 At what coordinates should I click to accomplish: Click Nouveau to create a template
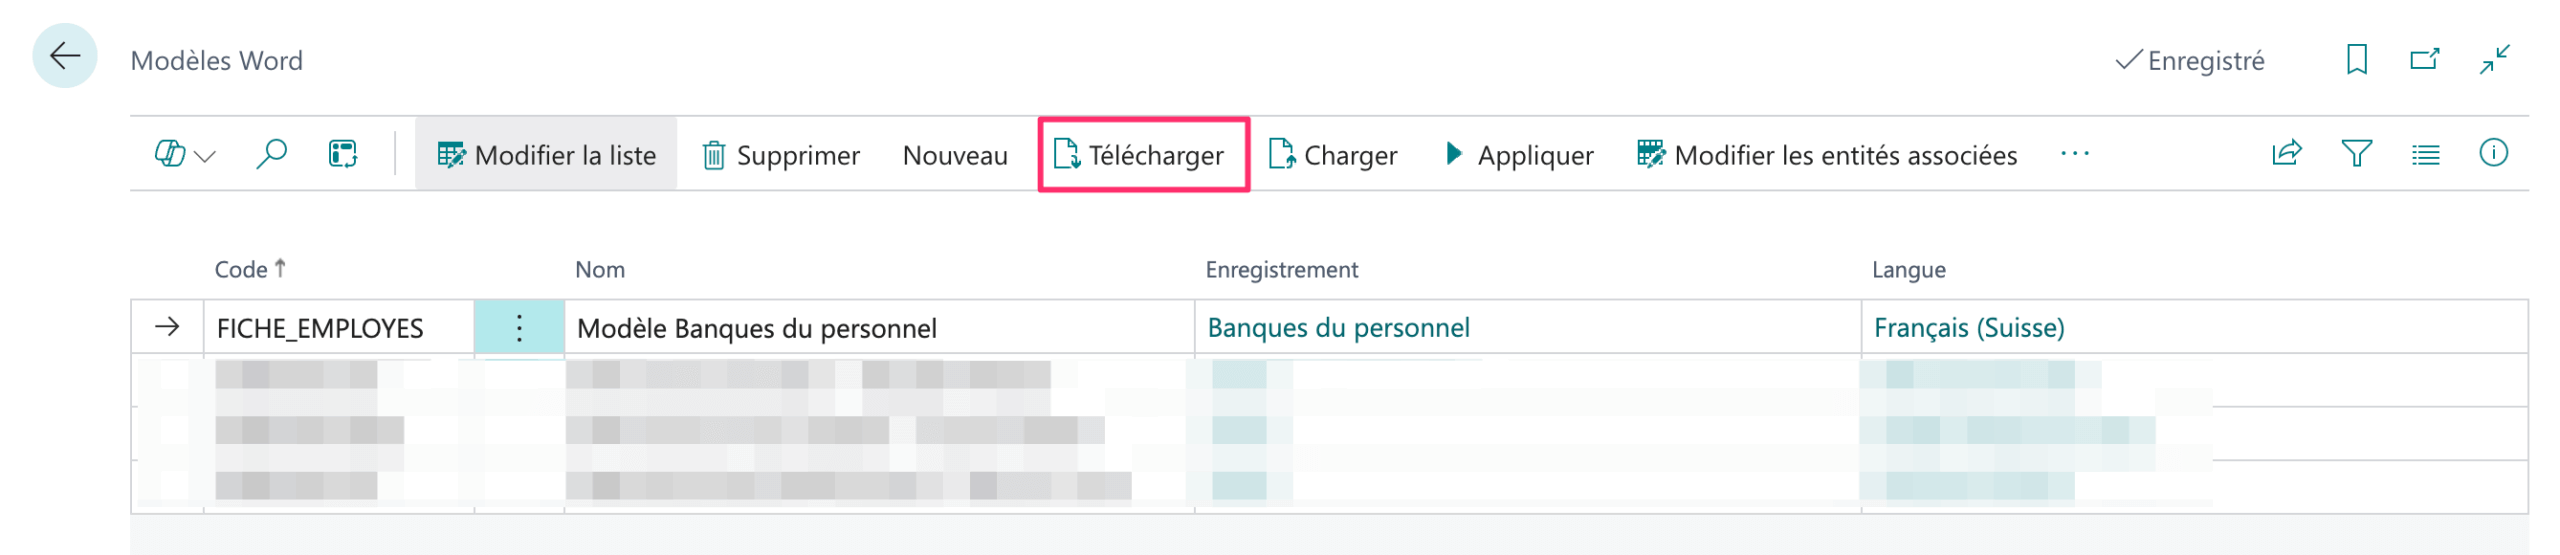pos(954,155)
